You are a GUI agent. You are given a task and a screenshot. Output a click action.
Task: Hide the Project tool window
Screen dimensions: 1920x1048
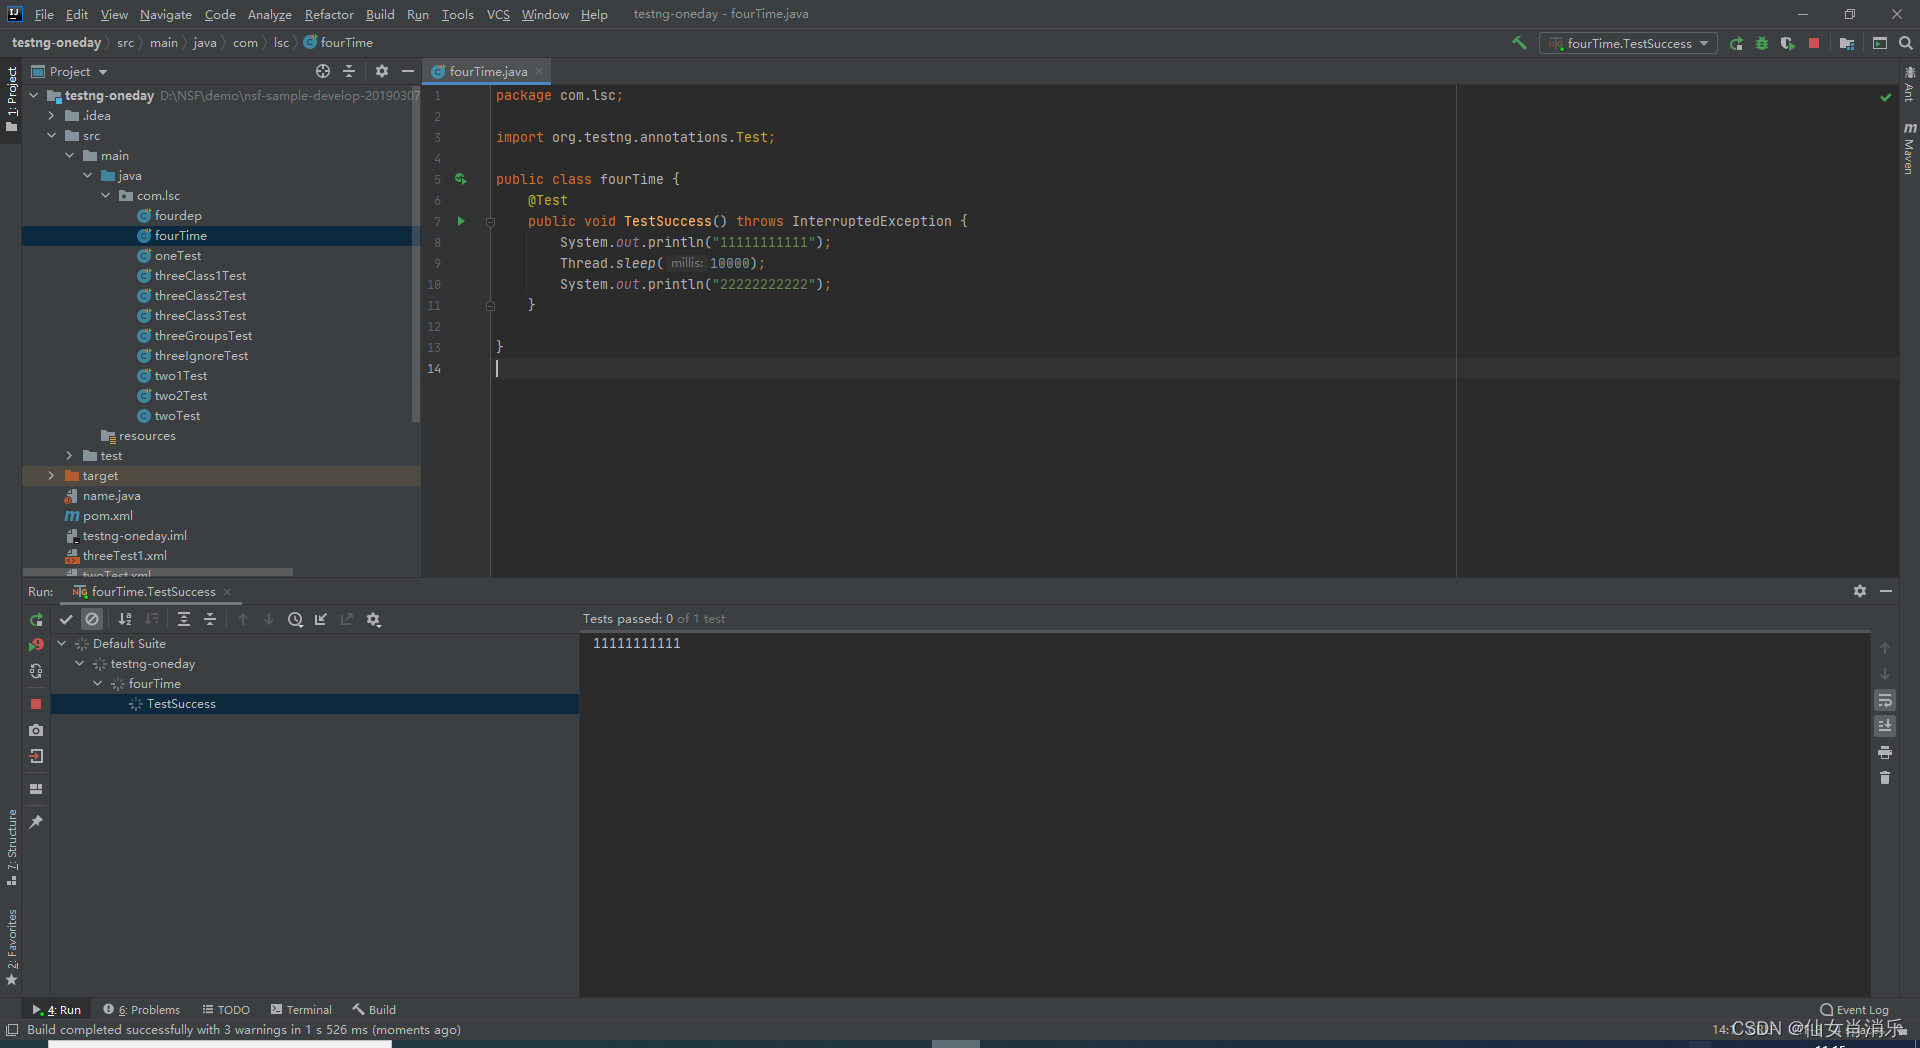coord(408,71)
